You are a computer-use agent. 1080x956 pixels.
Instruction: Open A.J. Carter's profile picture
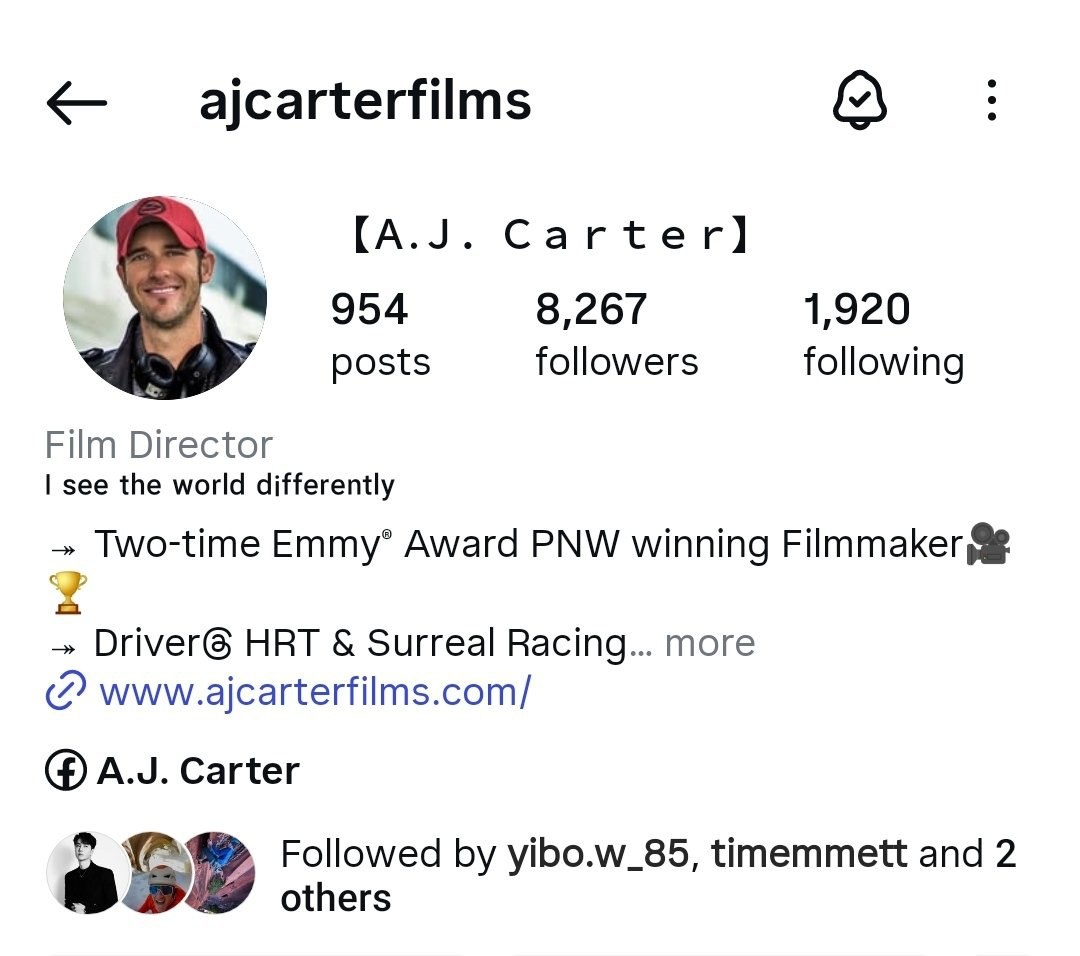point(165,298)
